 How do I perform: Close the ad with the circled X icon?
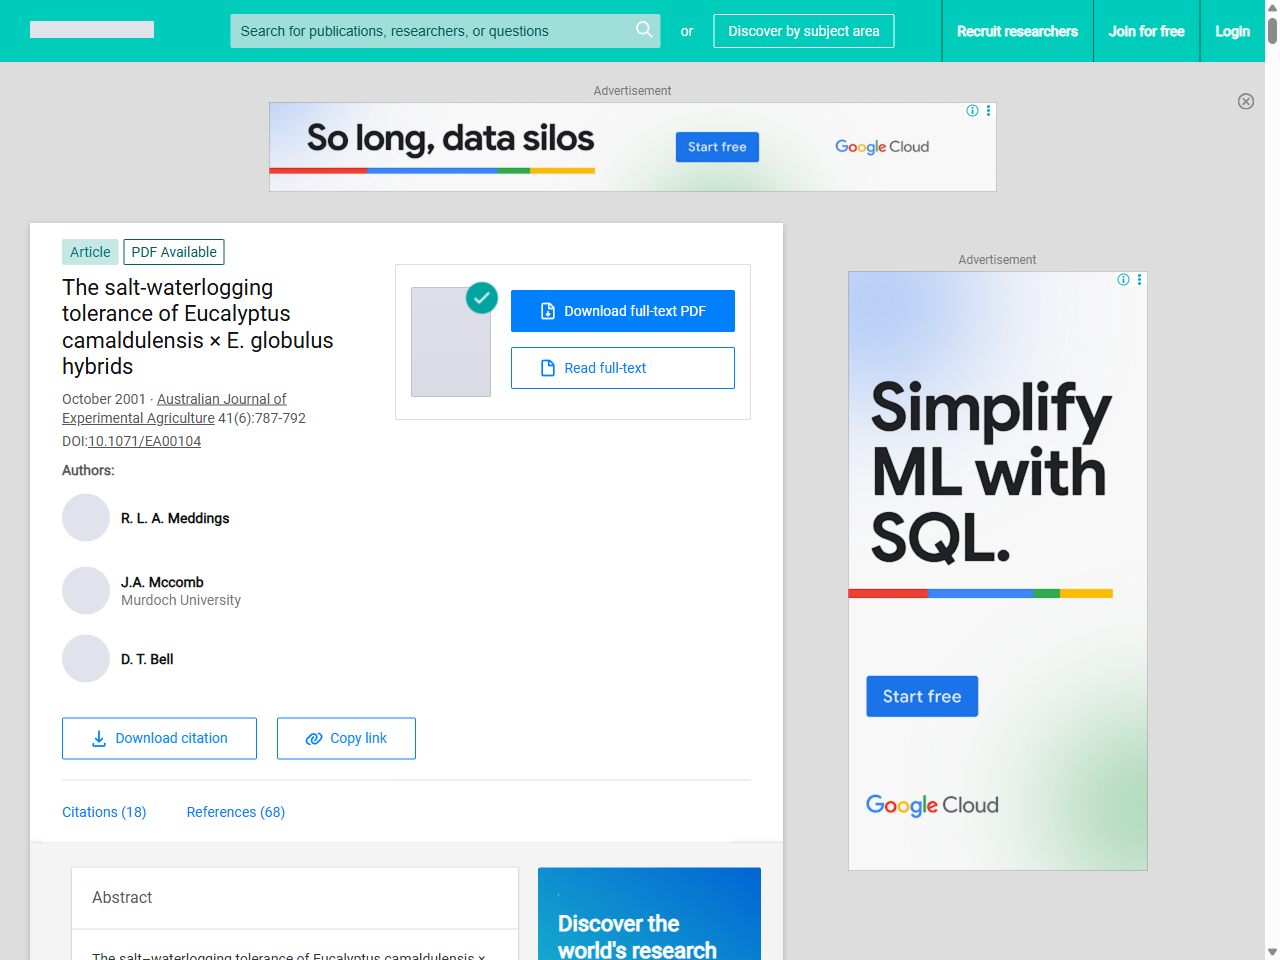coord(1245,101)
